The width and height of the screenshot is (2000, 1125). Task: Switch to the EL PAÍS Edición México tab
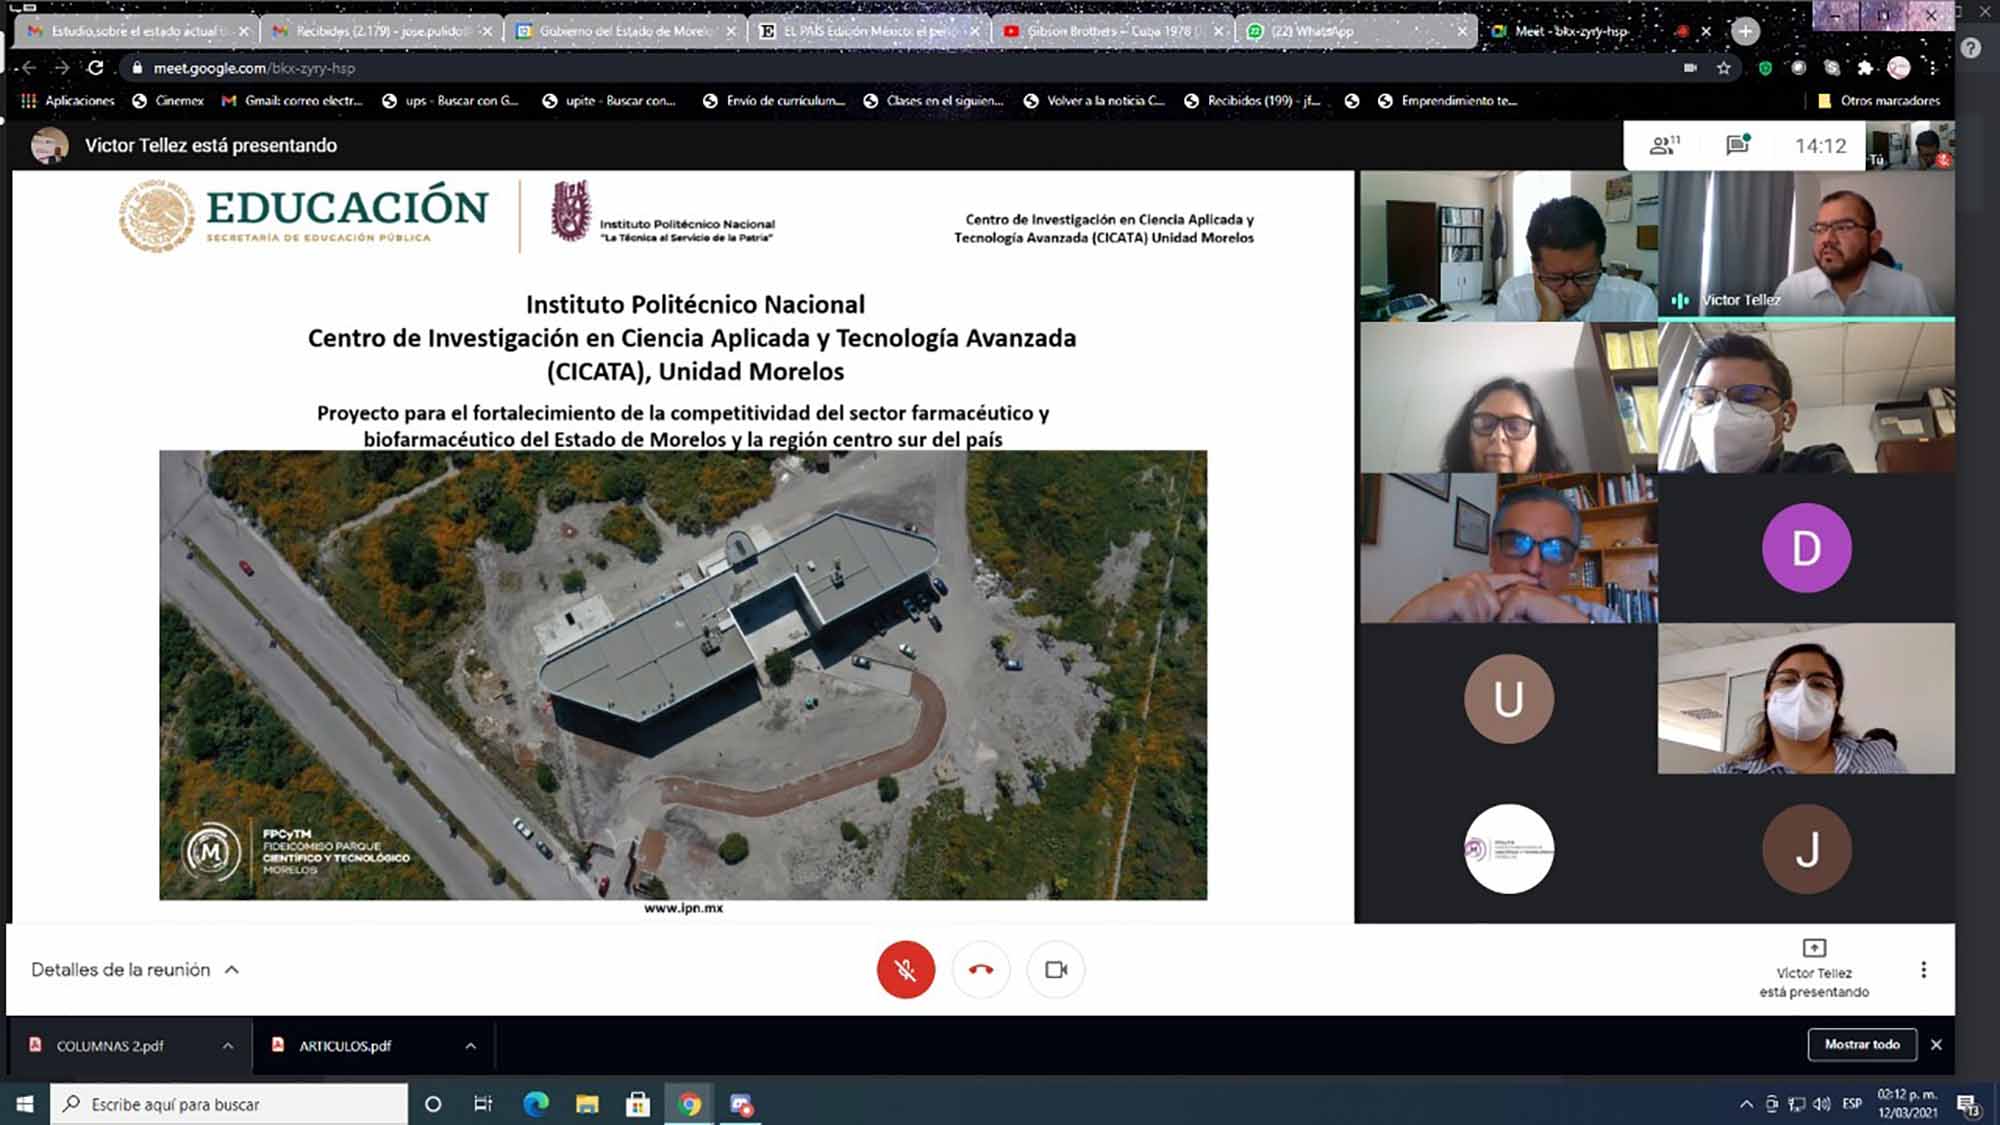tap(870, 31)
